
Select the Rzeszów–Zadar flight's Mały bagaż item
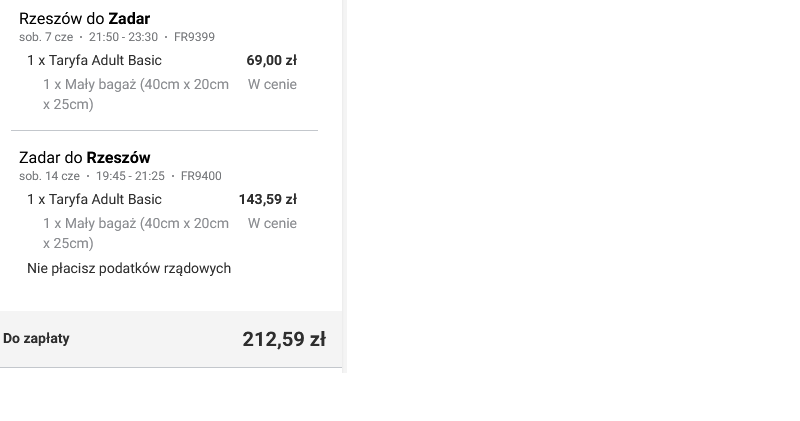pyautogui.click(x=135, y=94)
